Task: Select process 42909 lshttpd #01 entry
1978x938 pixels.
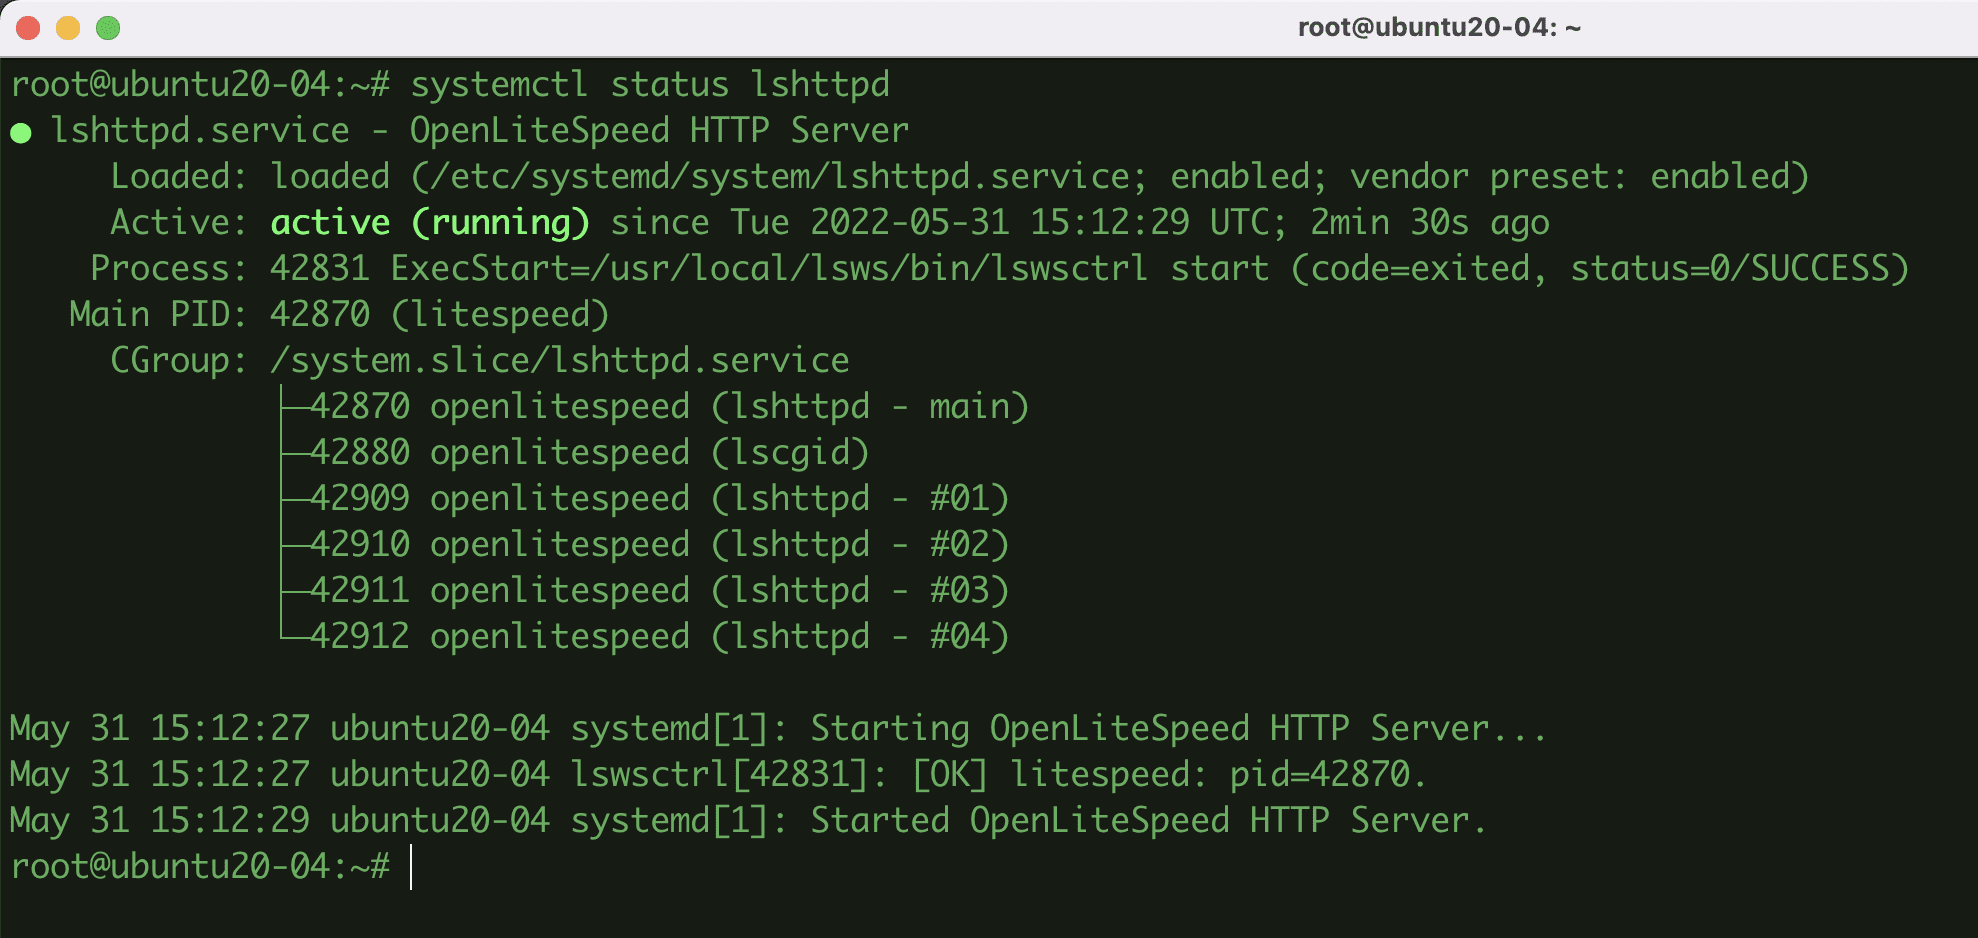Action: (658, 499)
